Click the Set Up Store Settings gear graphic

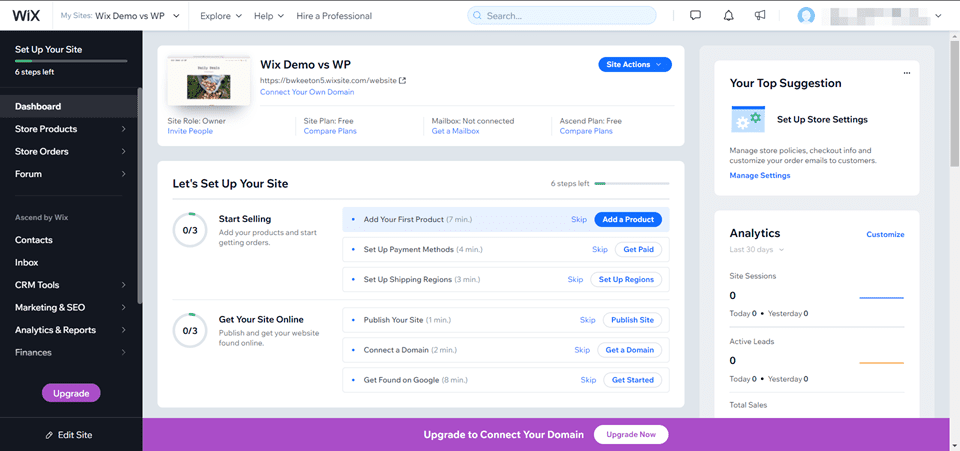click(x=748, y=119)
